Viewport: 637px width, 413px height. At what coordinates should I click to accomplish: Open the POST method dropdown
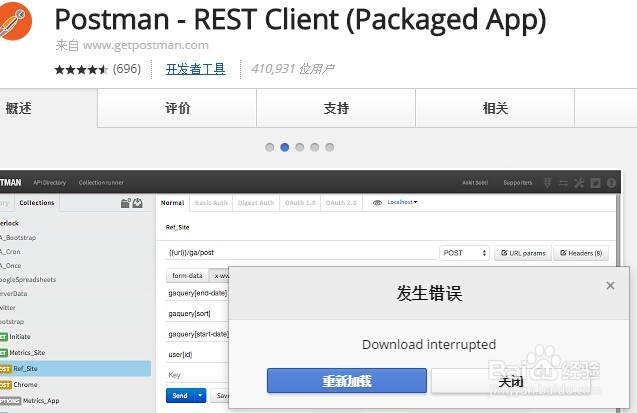(464, 253)
